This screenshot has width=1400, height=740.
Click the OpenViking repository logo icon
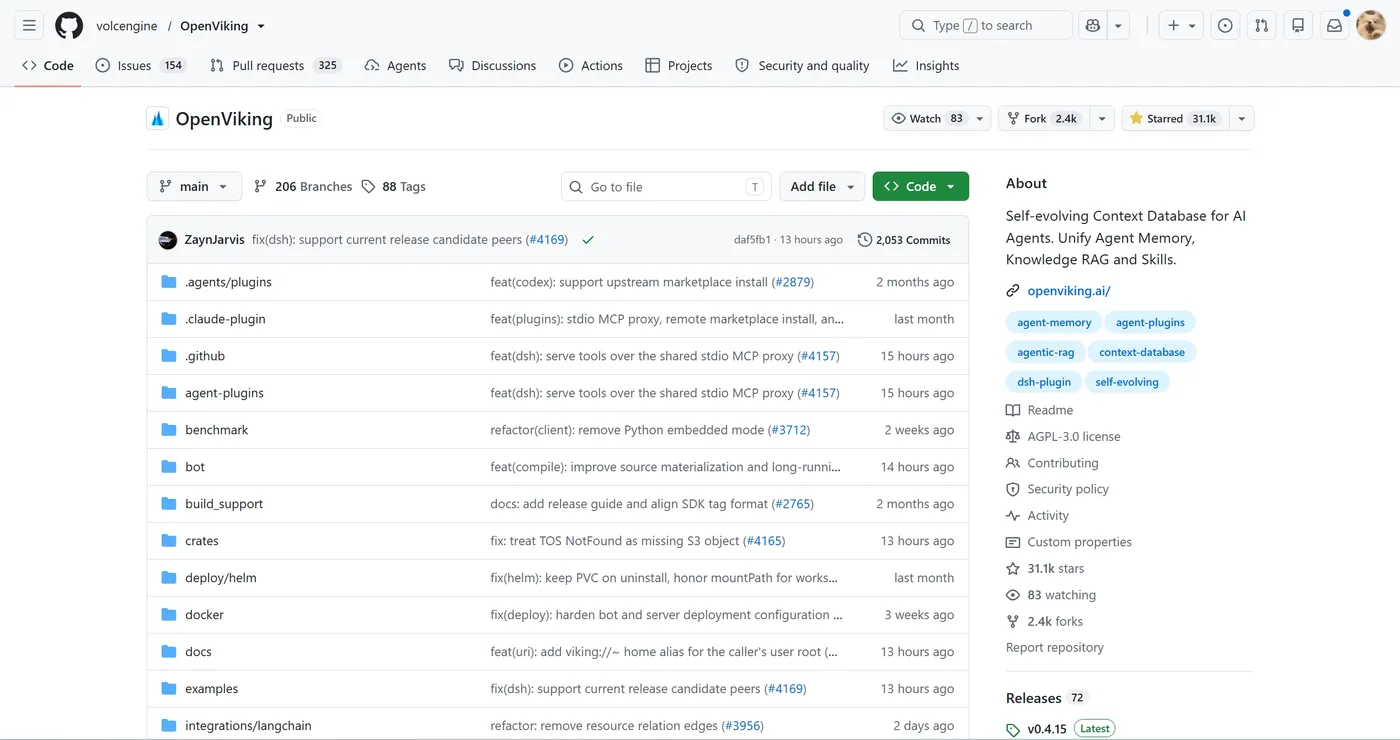tap(157, 118)
